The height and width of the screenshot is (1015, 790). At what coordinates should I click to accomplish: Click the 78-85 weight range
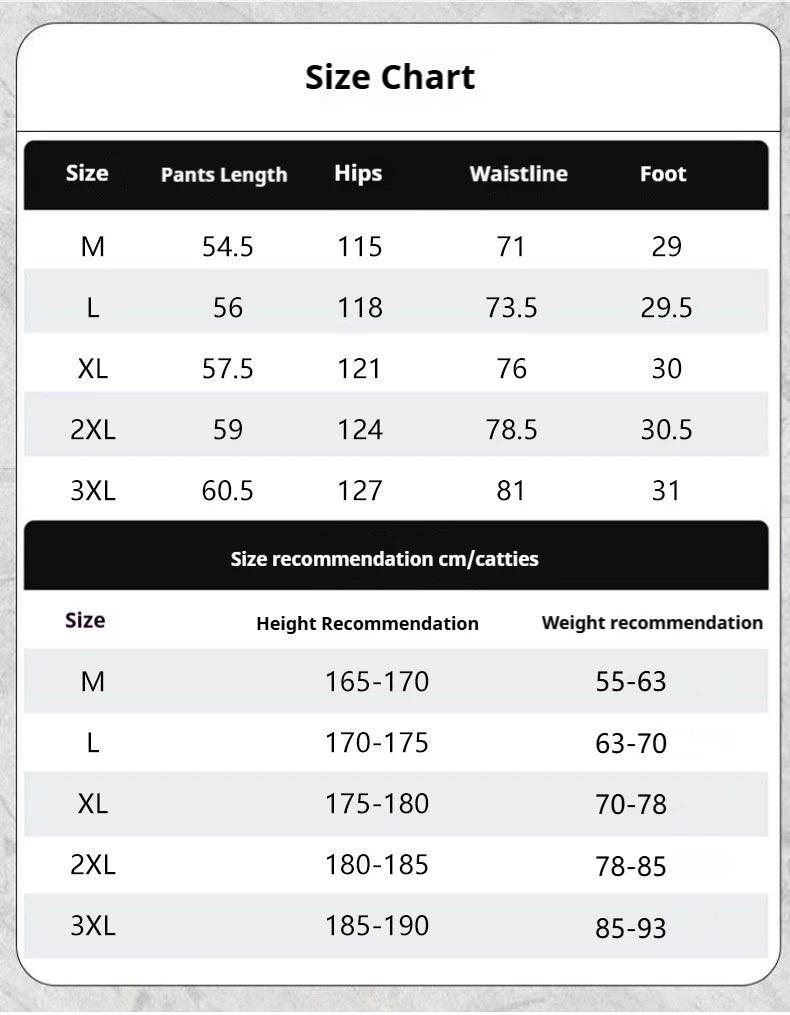tap(631, 866)
